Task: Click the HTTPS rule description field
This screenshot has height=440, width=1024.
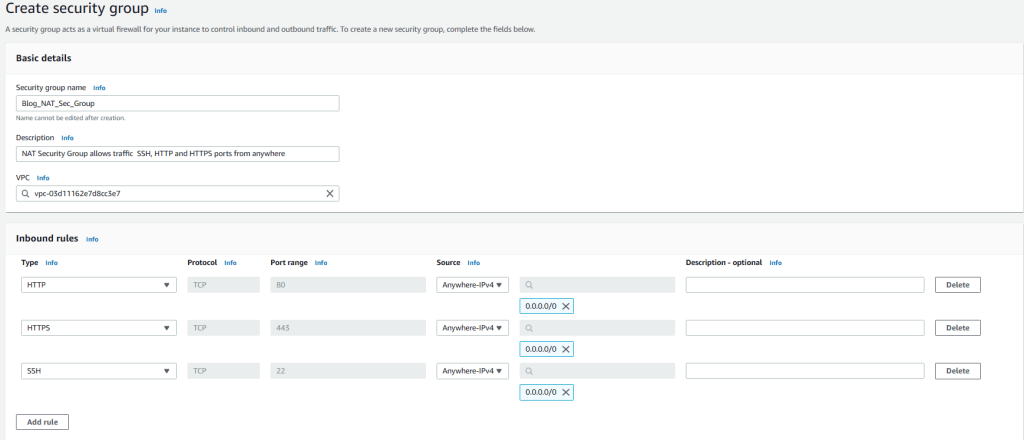Action: [804, 328]
